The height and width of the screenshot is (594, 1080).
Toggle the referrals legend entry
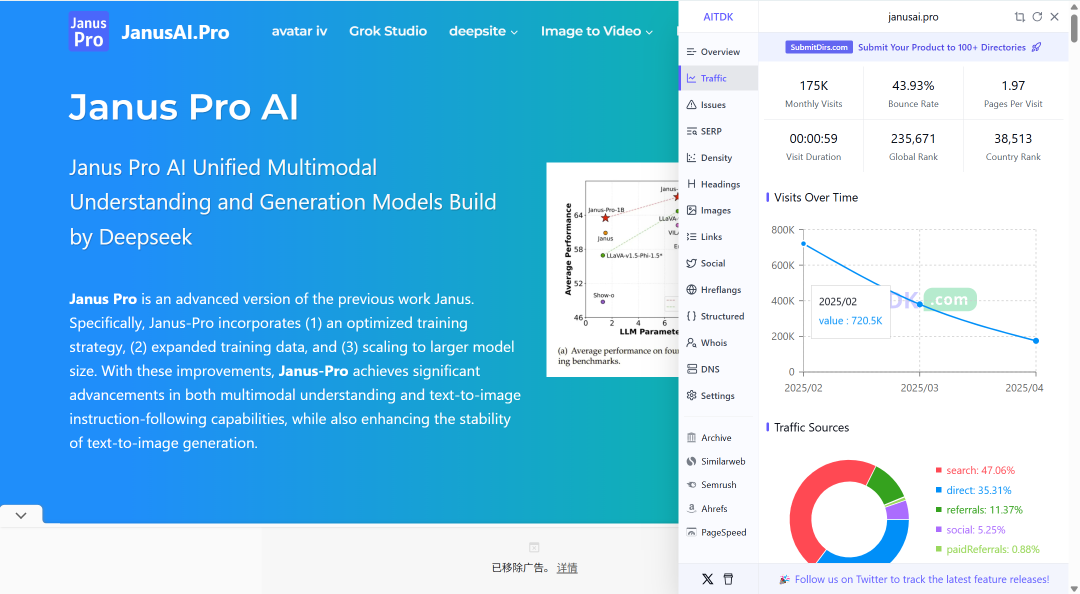coord(979,510)
